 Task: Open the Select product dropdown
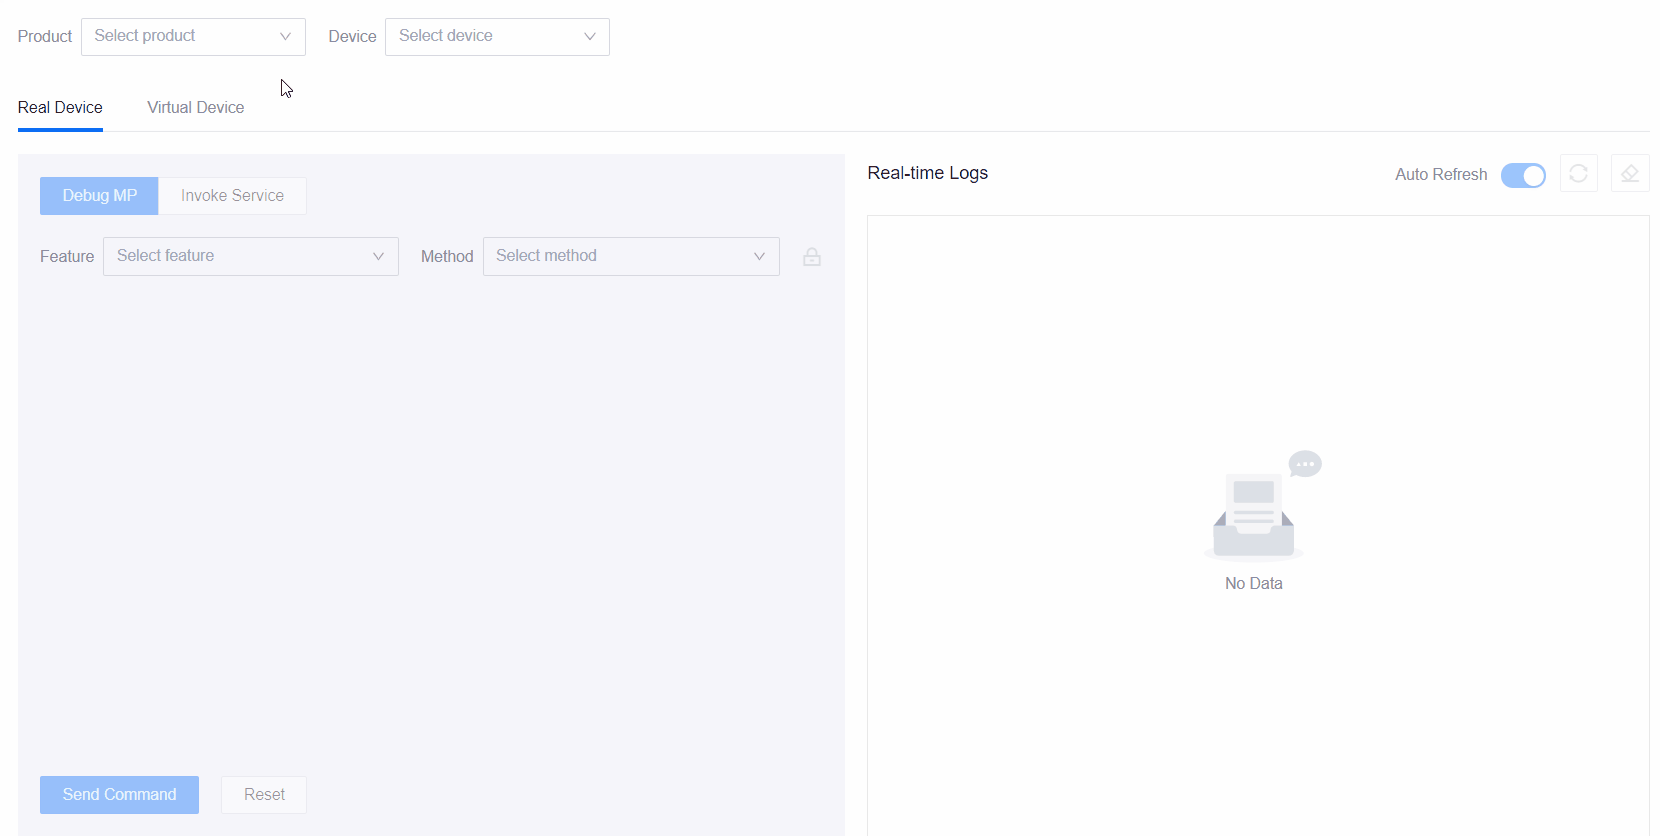point(180,37)
